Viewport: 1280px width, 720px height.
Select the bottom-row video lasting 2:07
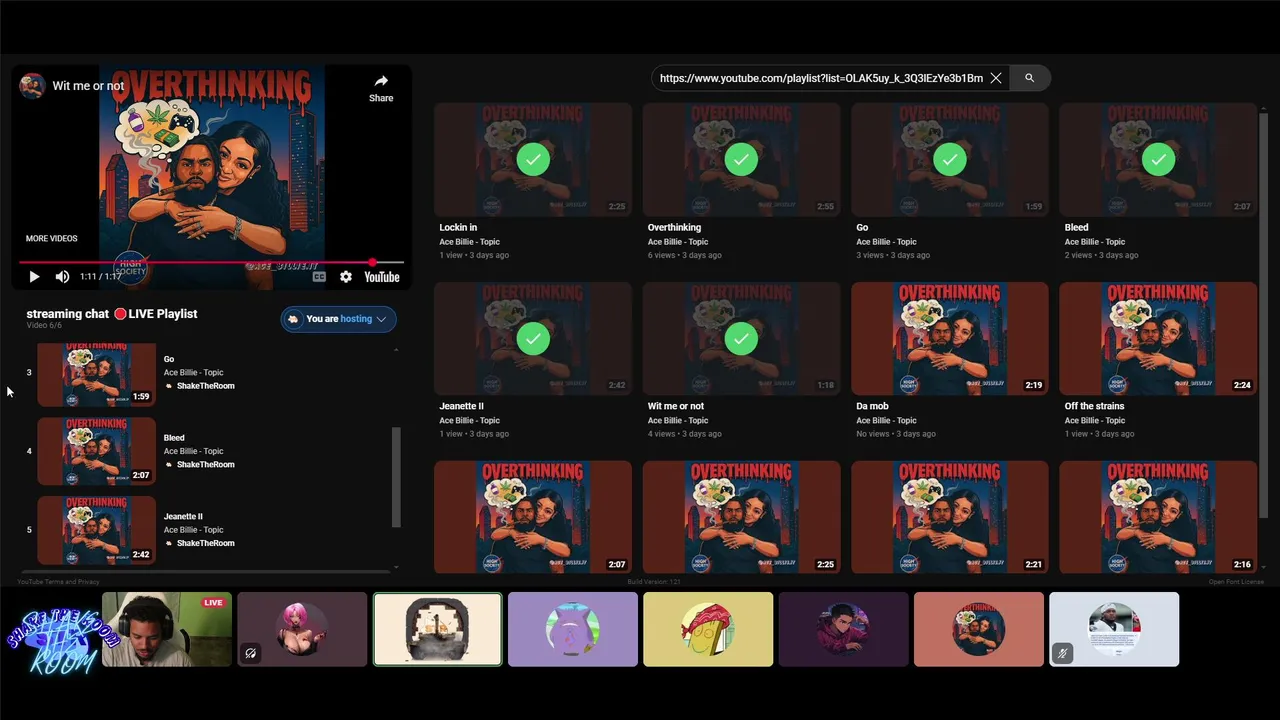point(533,517)
